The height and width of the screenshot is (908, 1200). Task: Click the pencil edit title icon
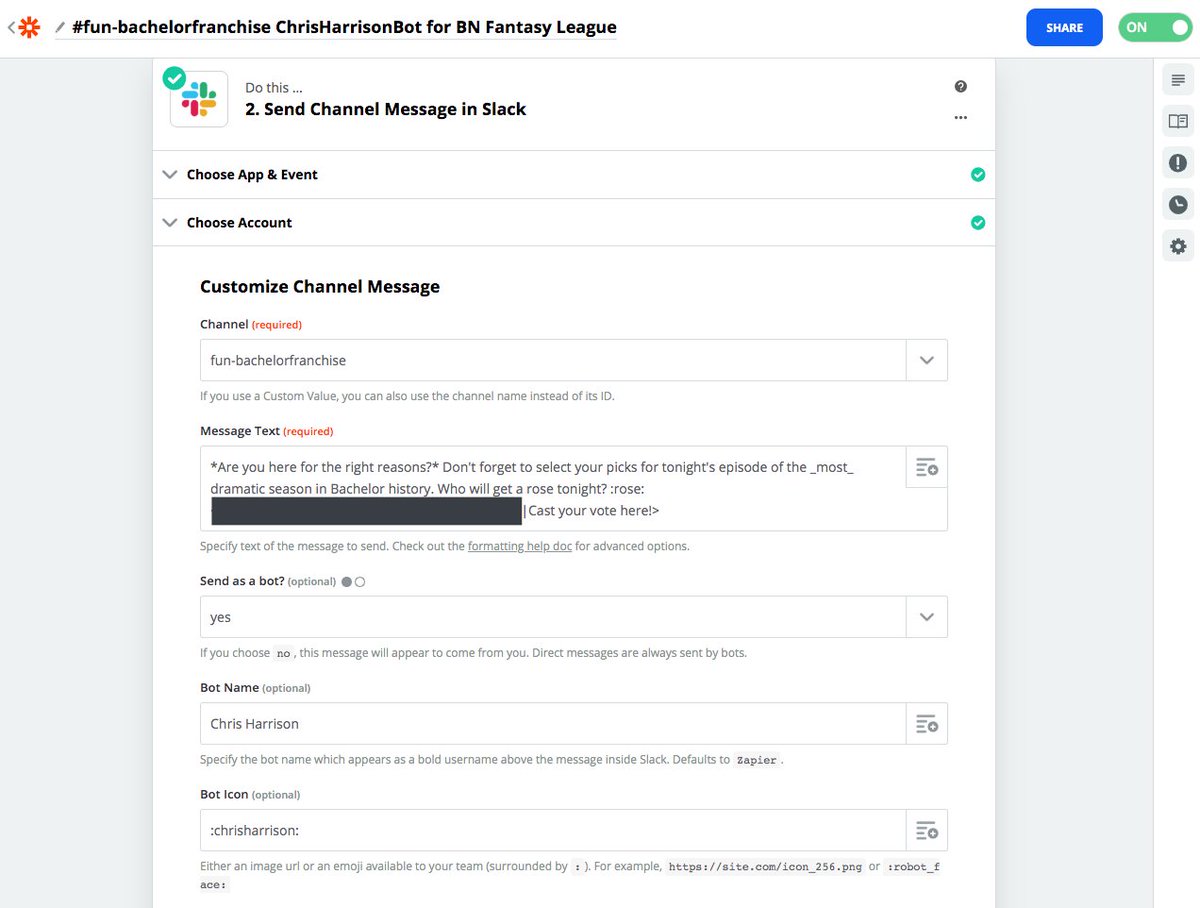pyautogui.click(x=60, y=28)
